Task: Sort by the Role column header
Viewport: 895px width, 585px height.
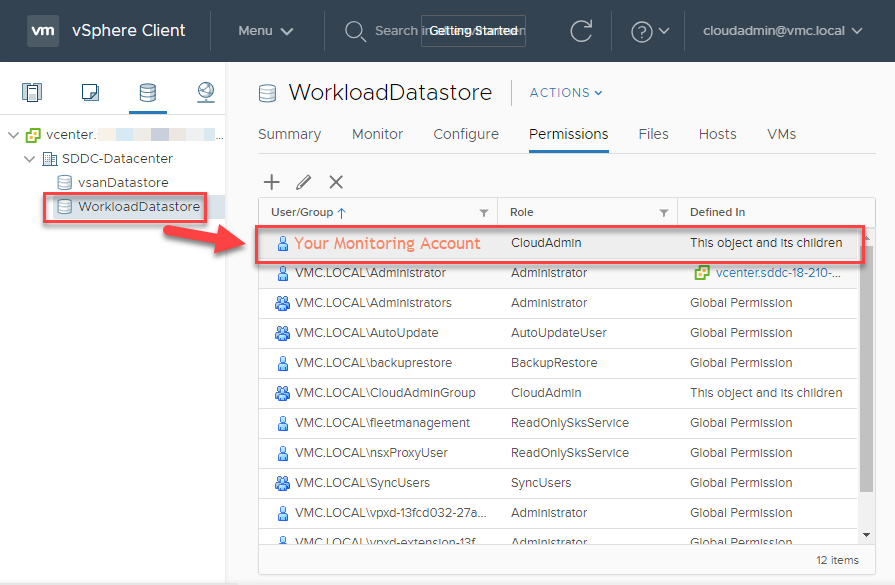Action: 522,212
